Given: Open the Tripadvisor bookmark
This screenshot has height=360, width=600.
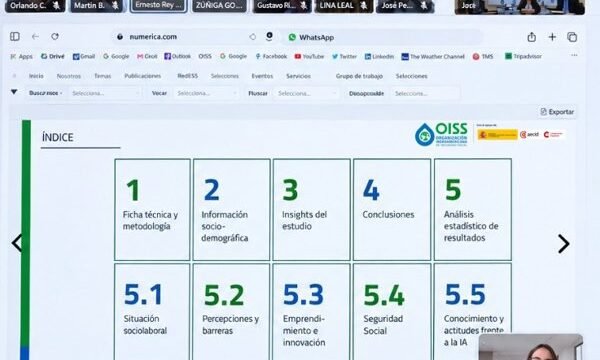Looking at the screenshot, I should (523, 56).
